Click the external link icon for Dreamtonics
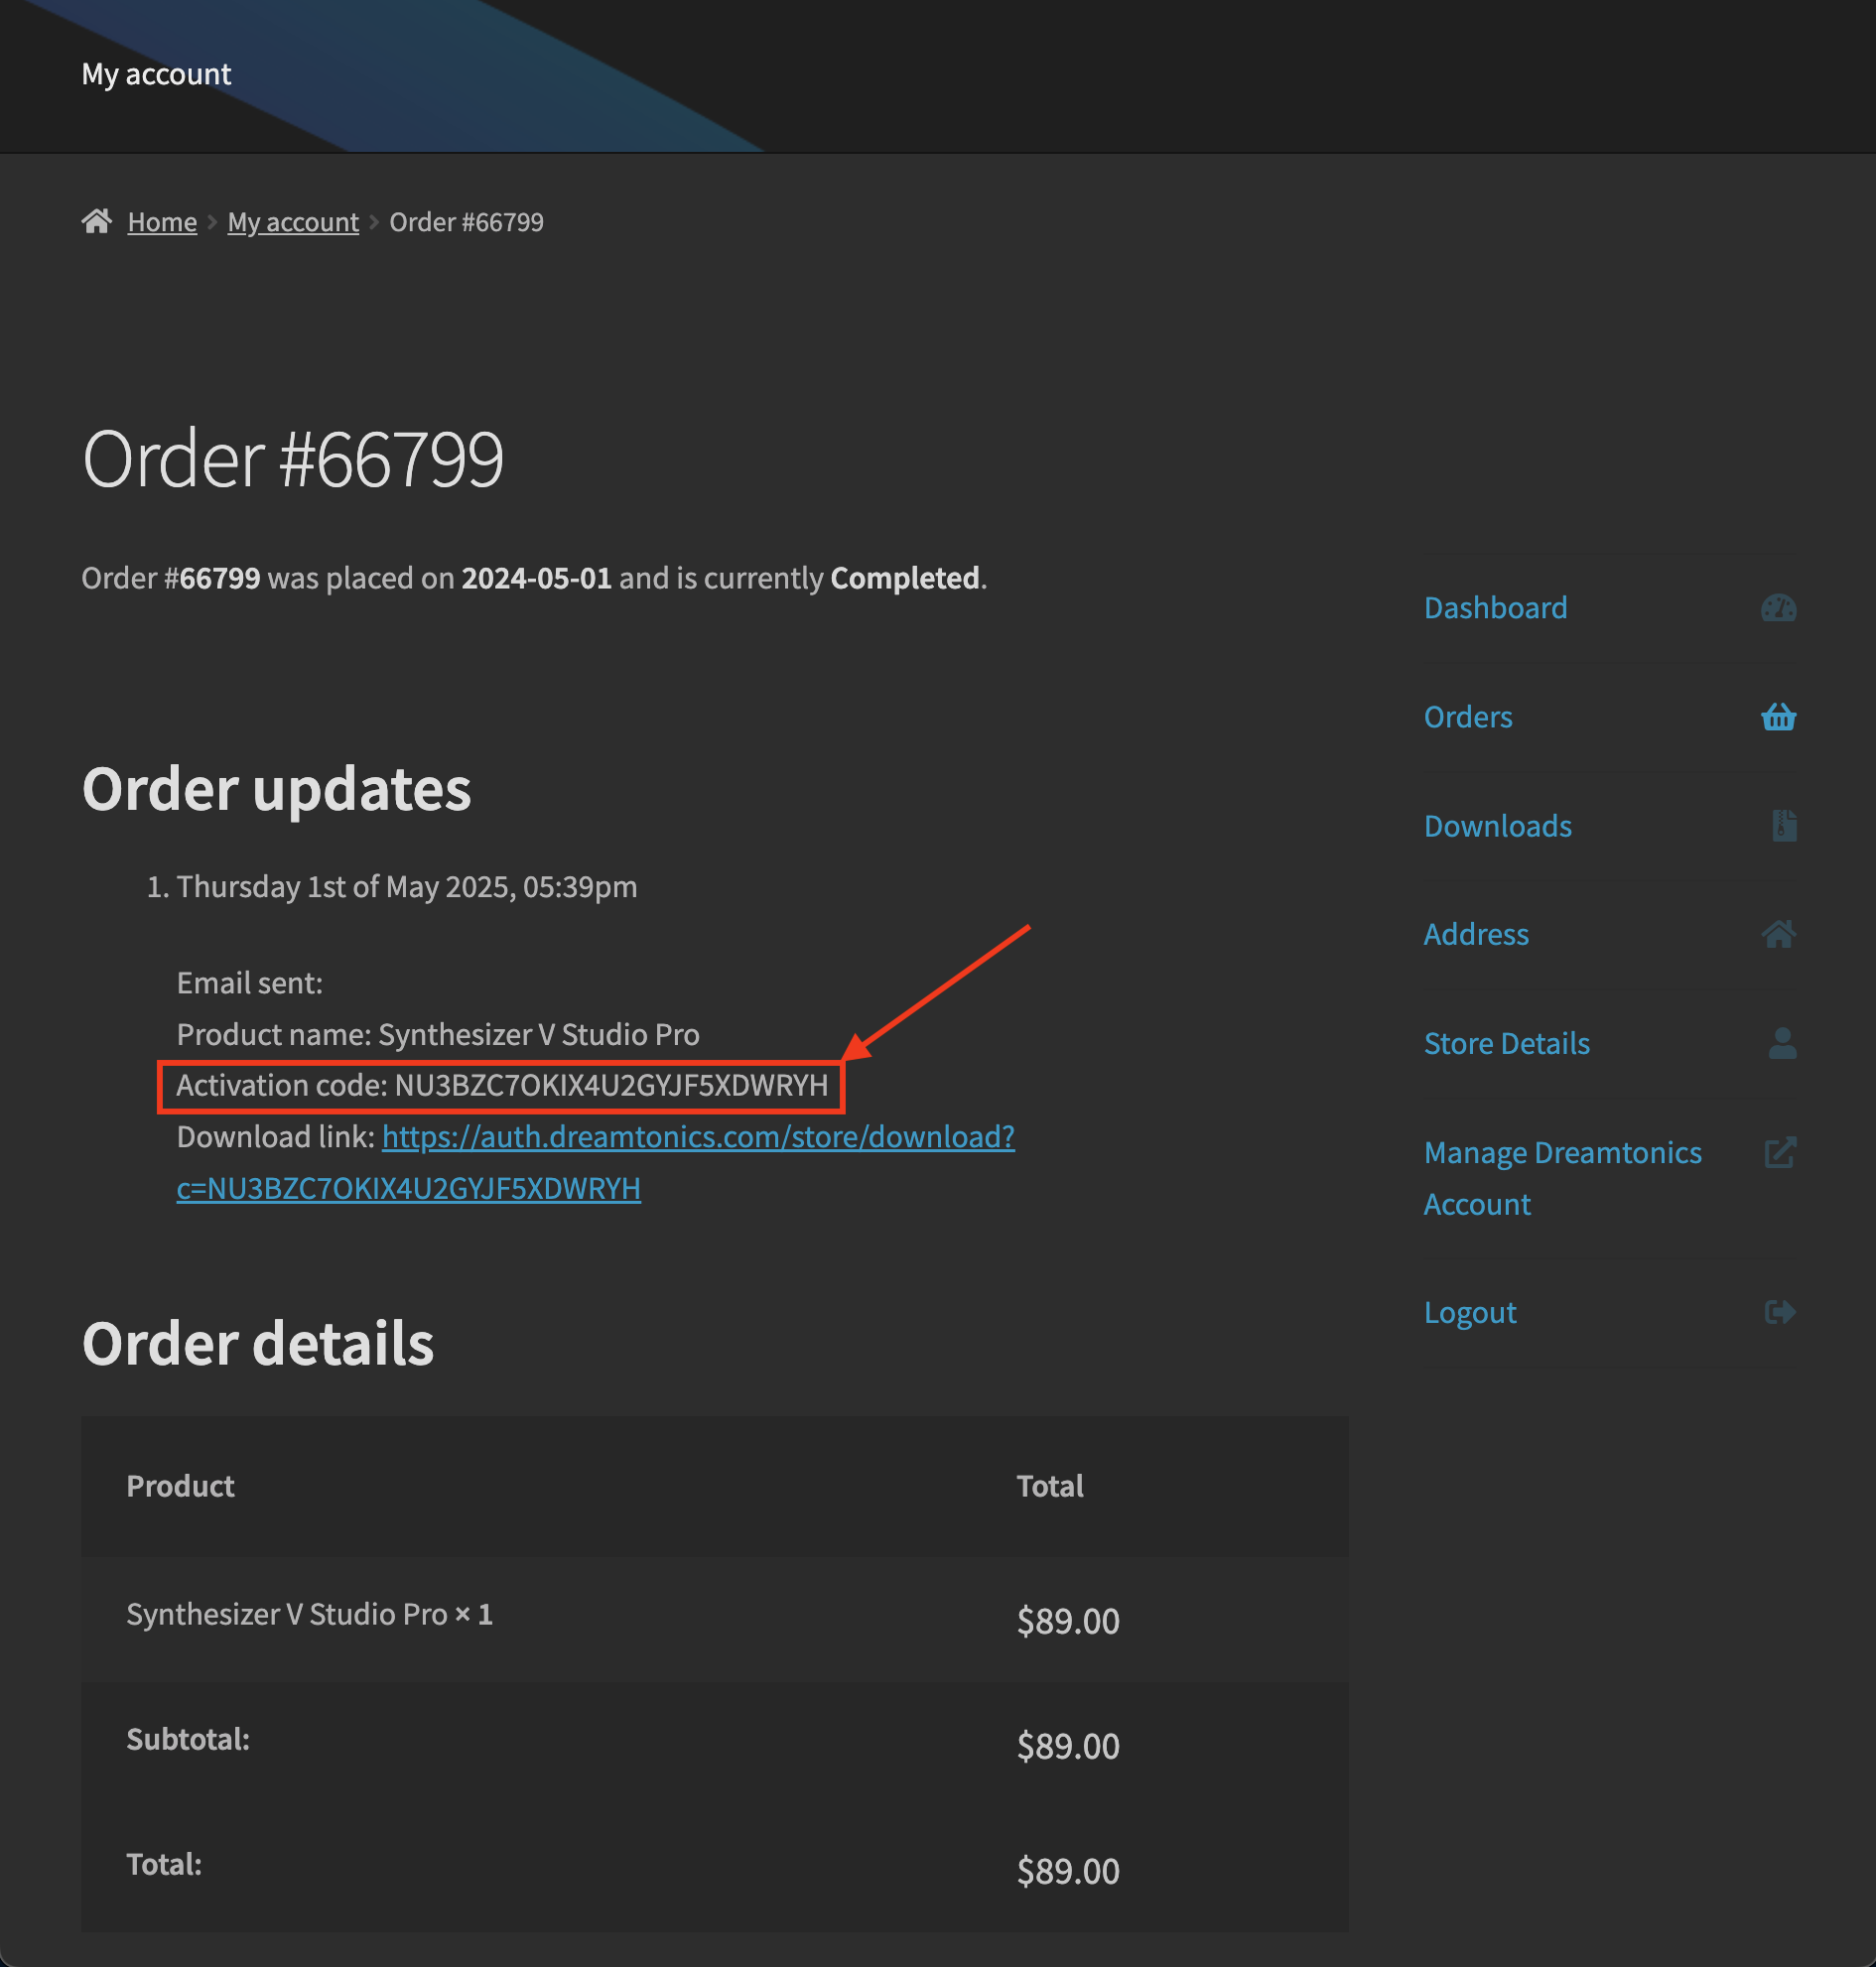 (1780, 1152)
